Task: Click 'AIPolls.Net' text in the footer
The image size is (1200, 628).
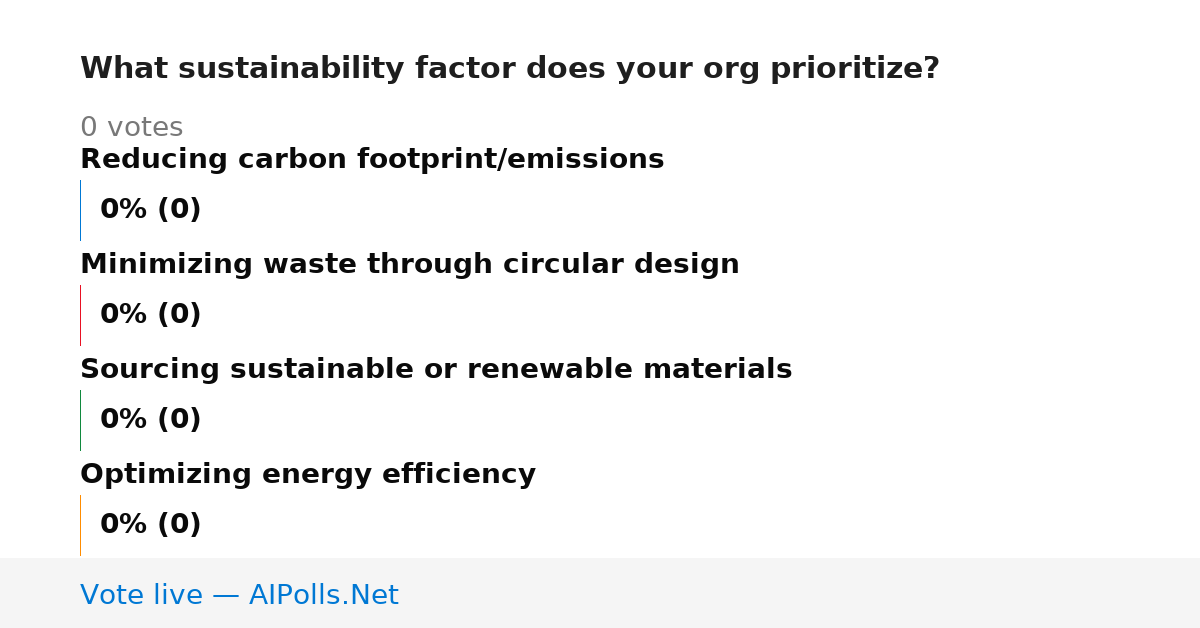Action: [x=324, y=595]
